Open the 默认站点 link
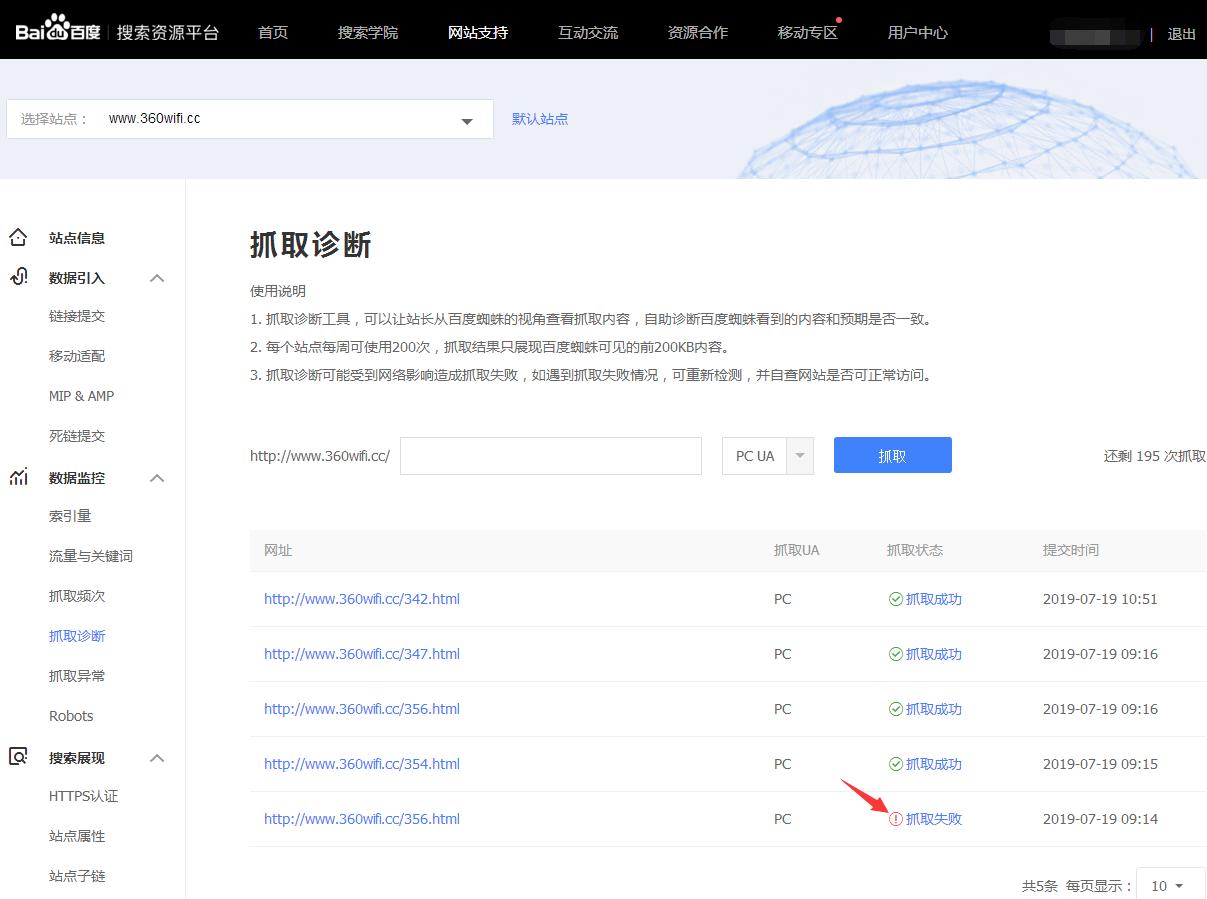1207x899 pixels. tap(539, 119)
